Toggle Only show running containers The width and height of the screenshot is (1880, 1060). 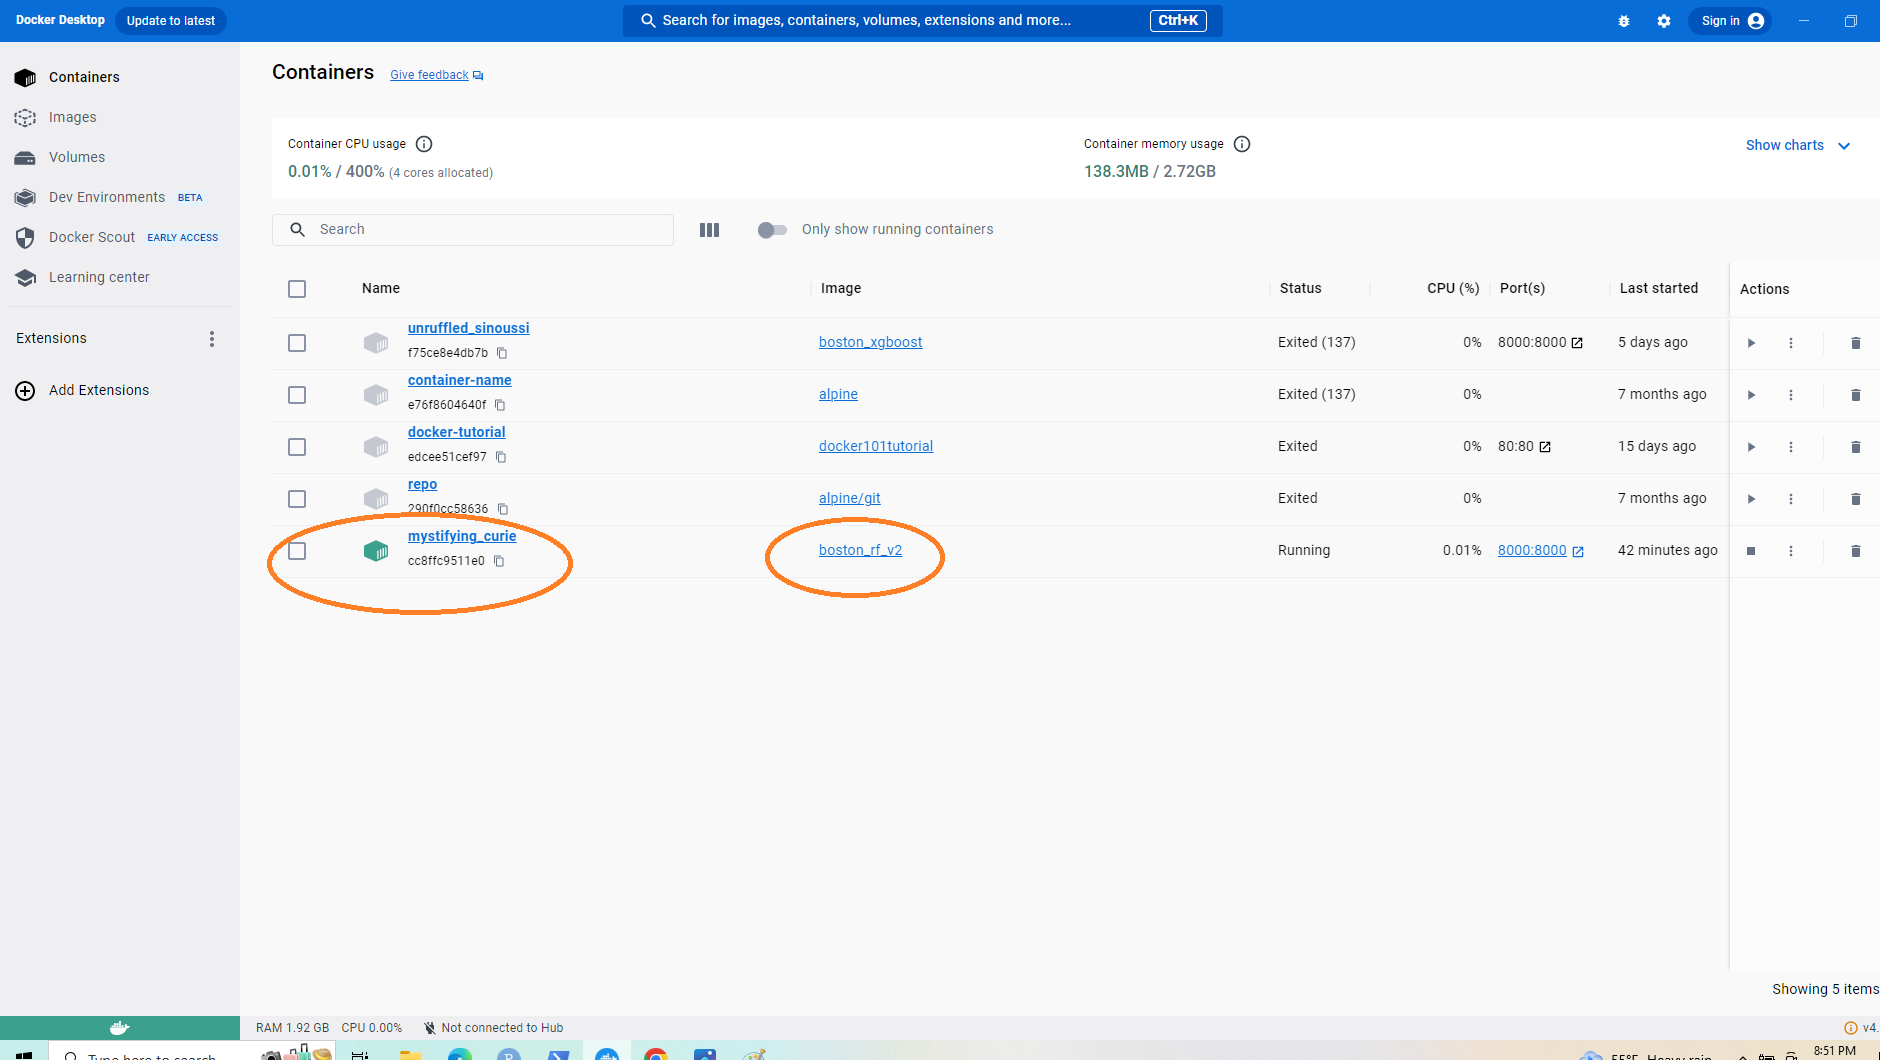click(x=772, y=230)
